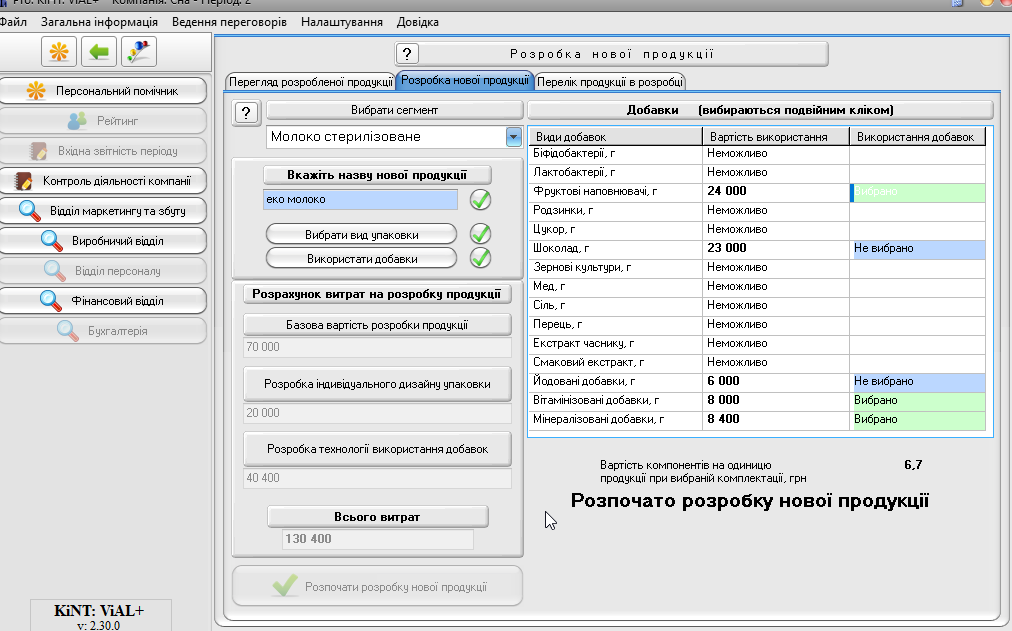The width and height of the screenshot is (1012, 631).
Task: Click the orange asterisk toolbar icon
Action: tap(59, 52)
